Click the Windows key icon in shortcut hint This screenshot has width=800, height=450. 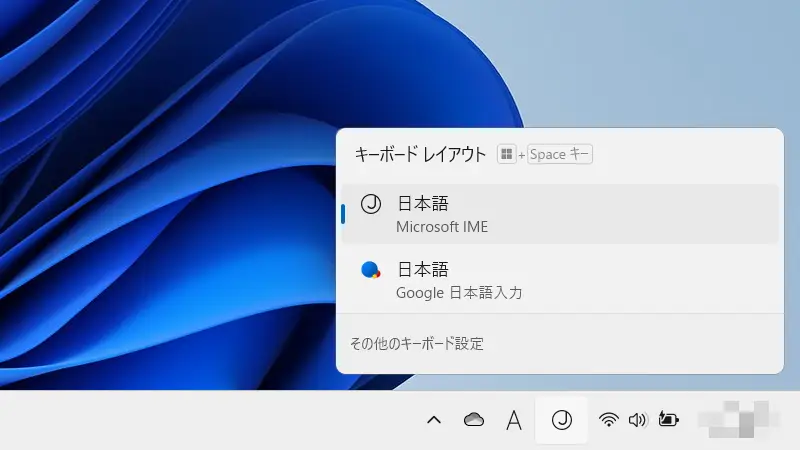coord(507,154)
